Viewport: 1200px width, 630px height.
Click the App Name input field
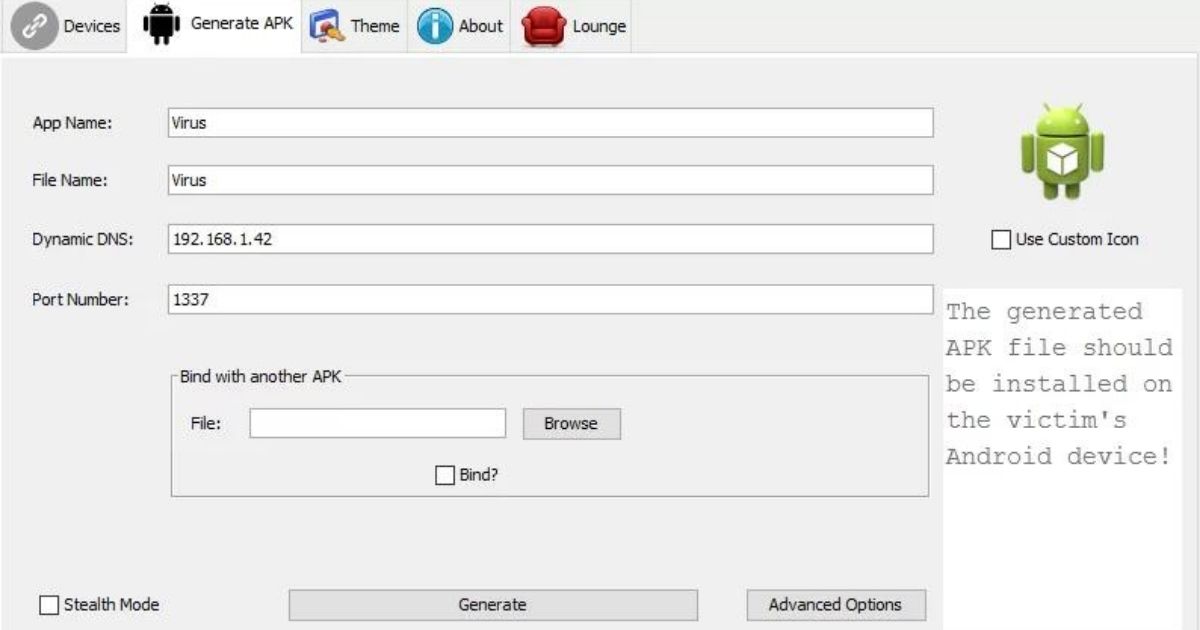point(550,123)
